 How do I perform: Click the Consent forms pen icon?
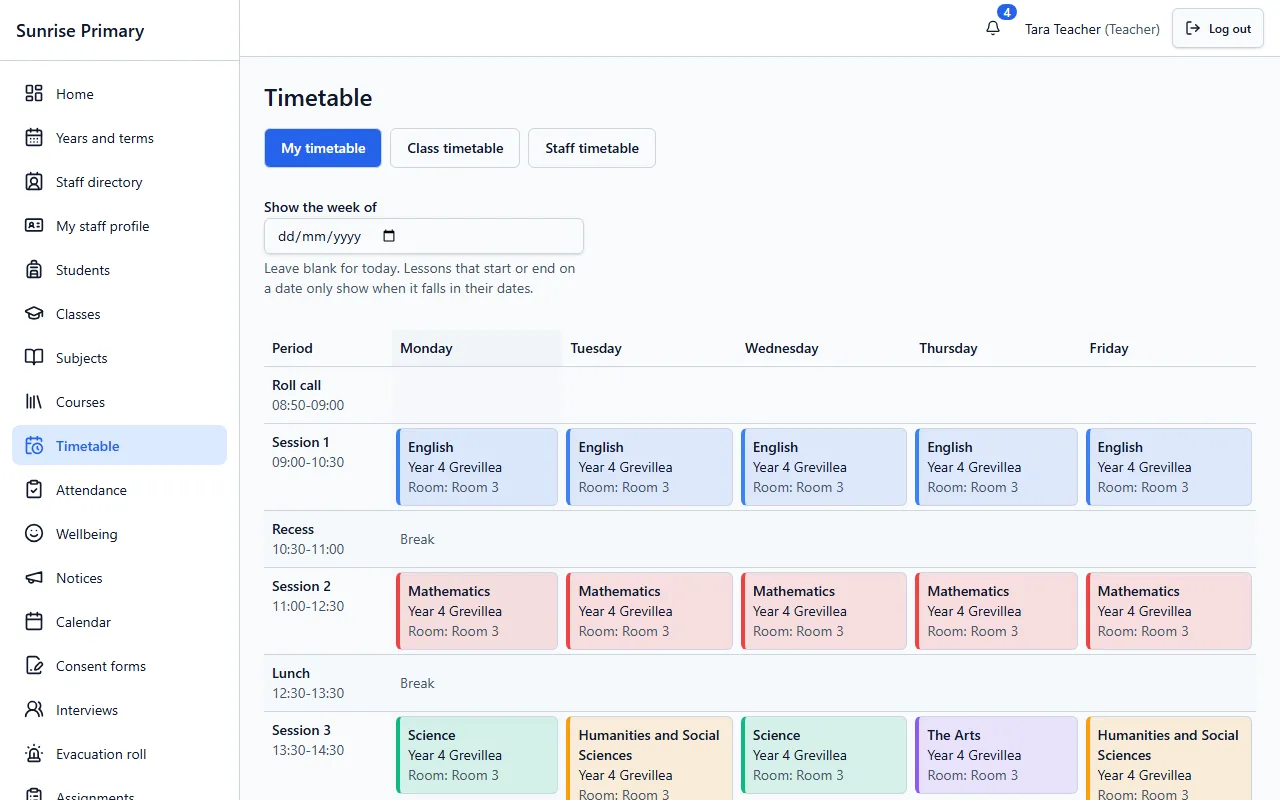(x=34, y=666)
